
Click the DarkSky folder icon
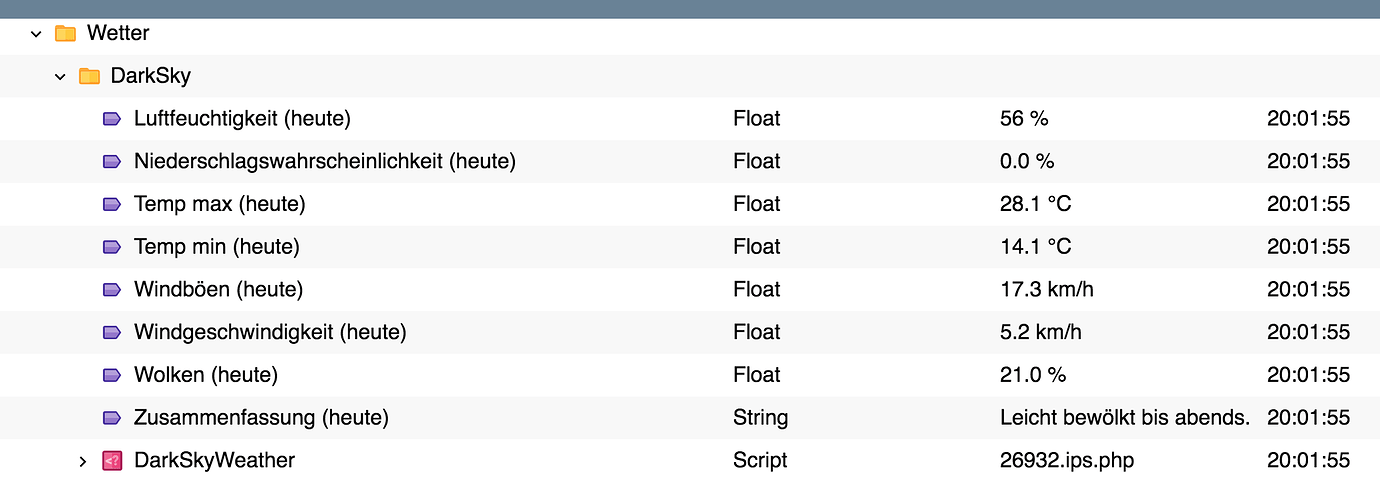(90, 76)
